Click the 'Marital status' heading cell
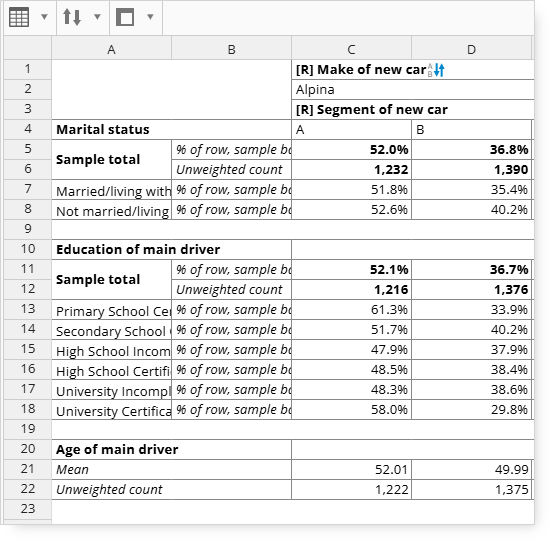The image size is (550, 540). tap(172, 129)
